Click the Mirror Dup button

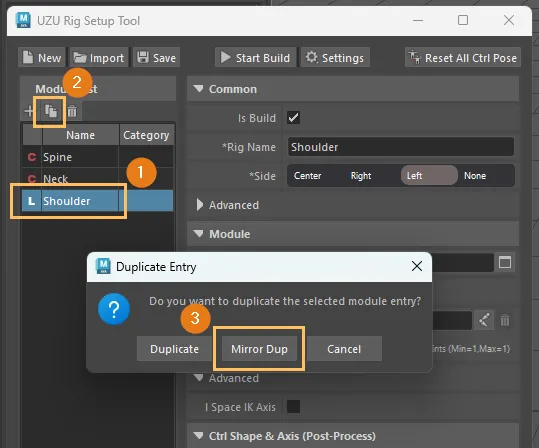click(x=259, y=349)
